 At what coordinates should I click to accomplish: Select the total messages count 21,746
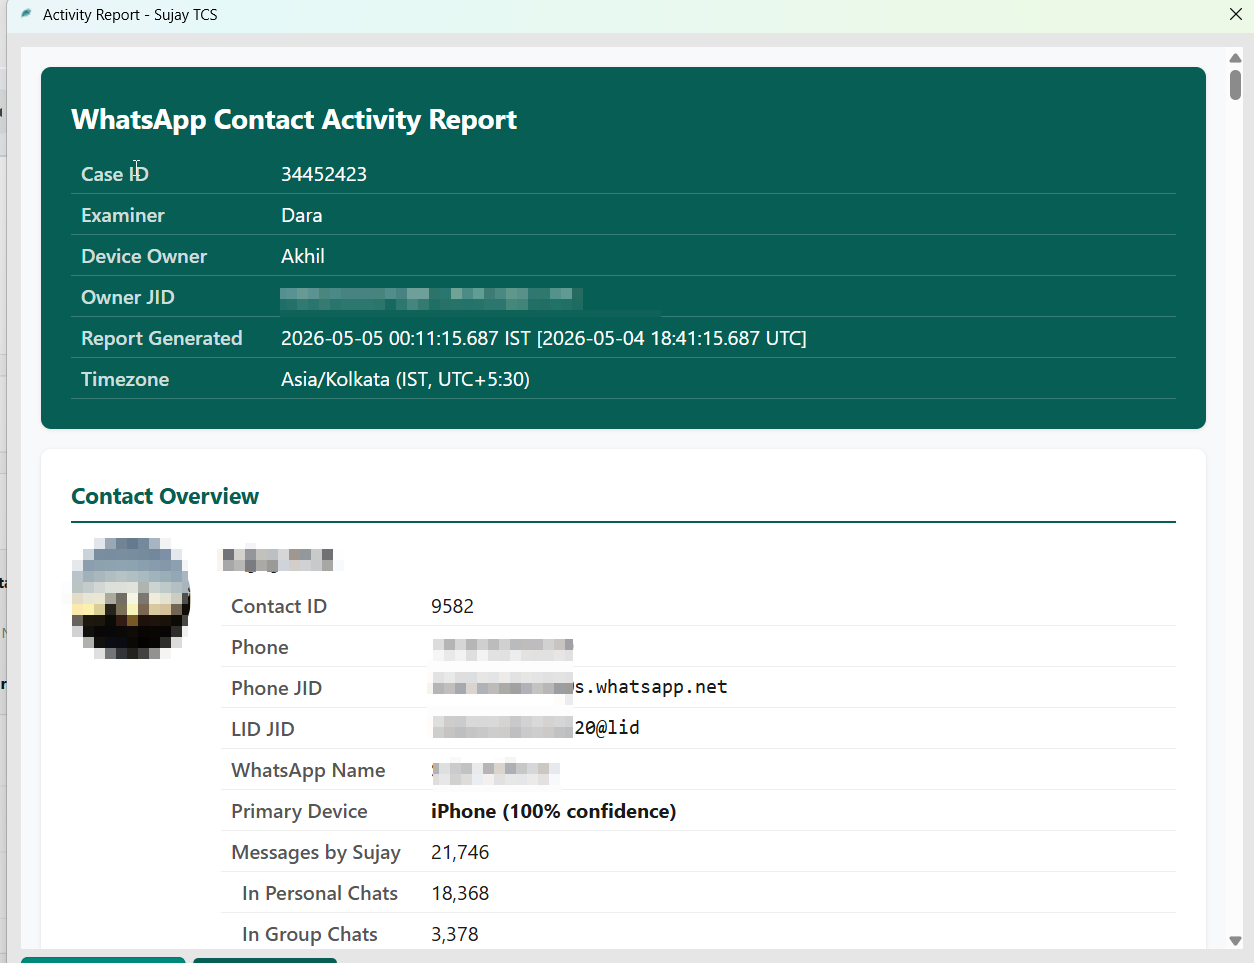[x=460, y=852]
